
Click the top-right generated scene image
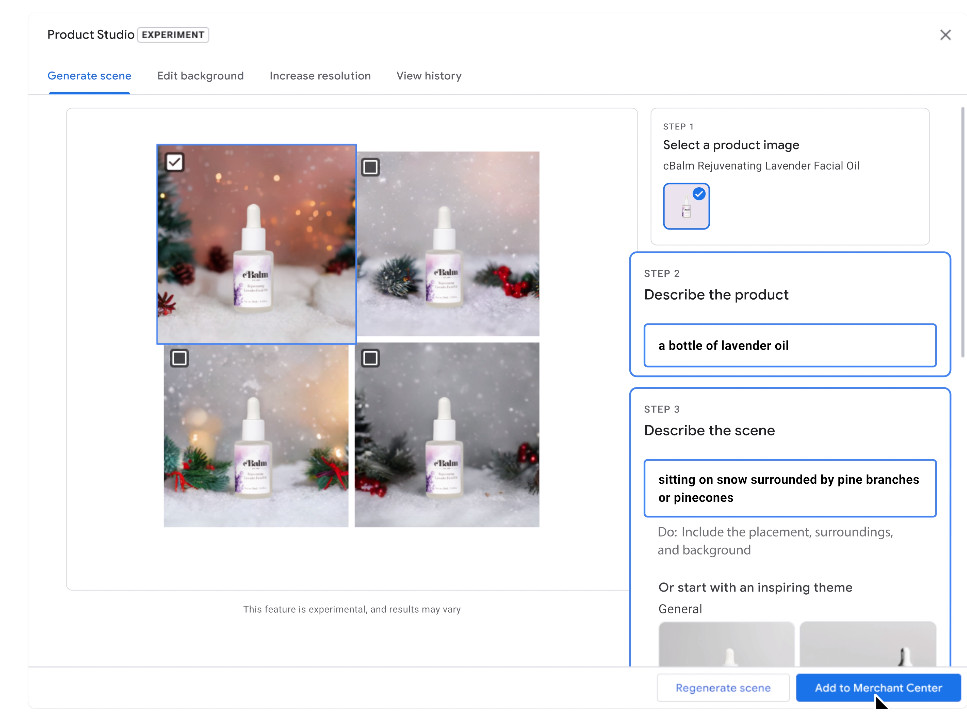pyautogui.click(x=447, y=243)
